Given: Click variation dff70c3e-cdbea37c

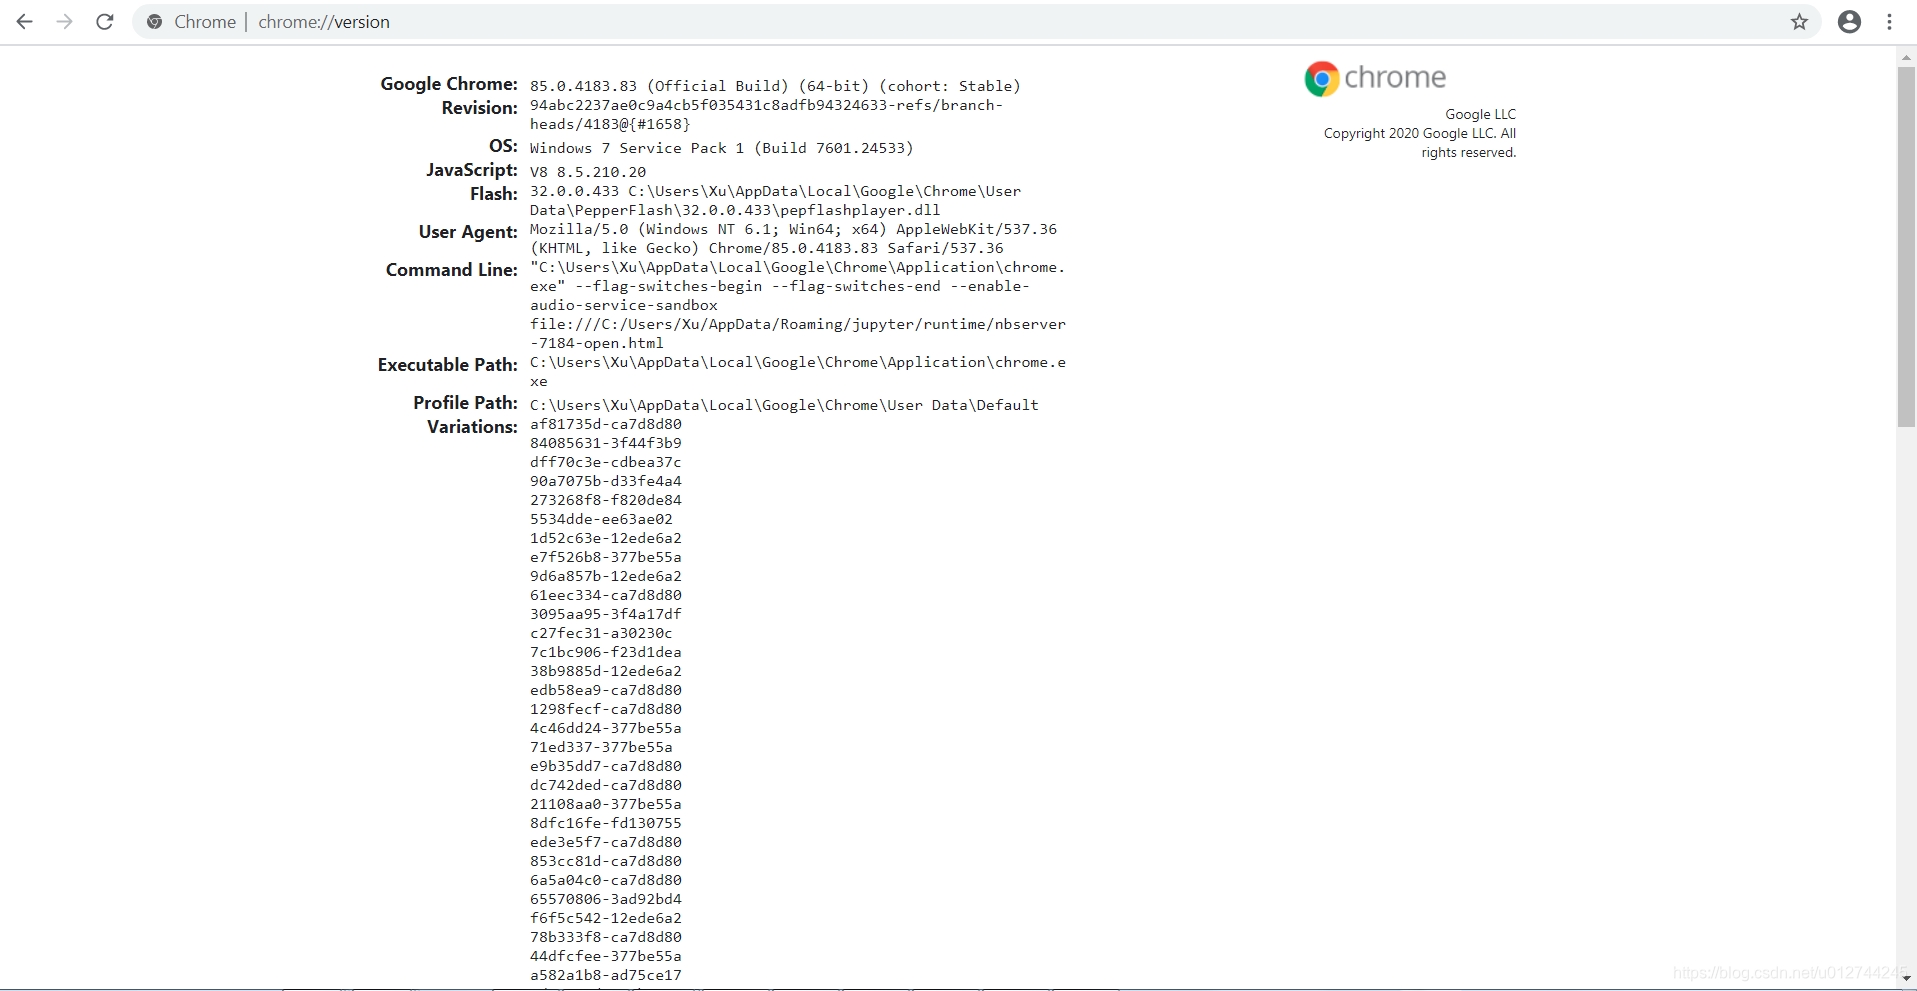Looking at the screenshot, I should pos(606,462).
